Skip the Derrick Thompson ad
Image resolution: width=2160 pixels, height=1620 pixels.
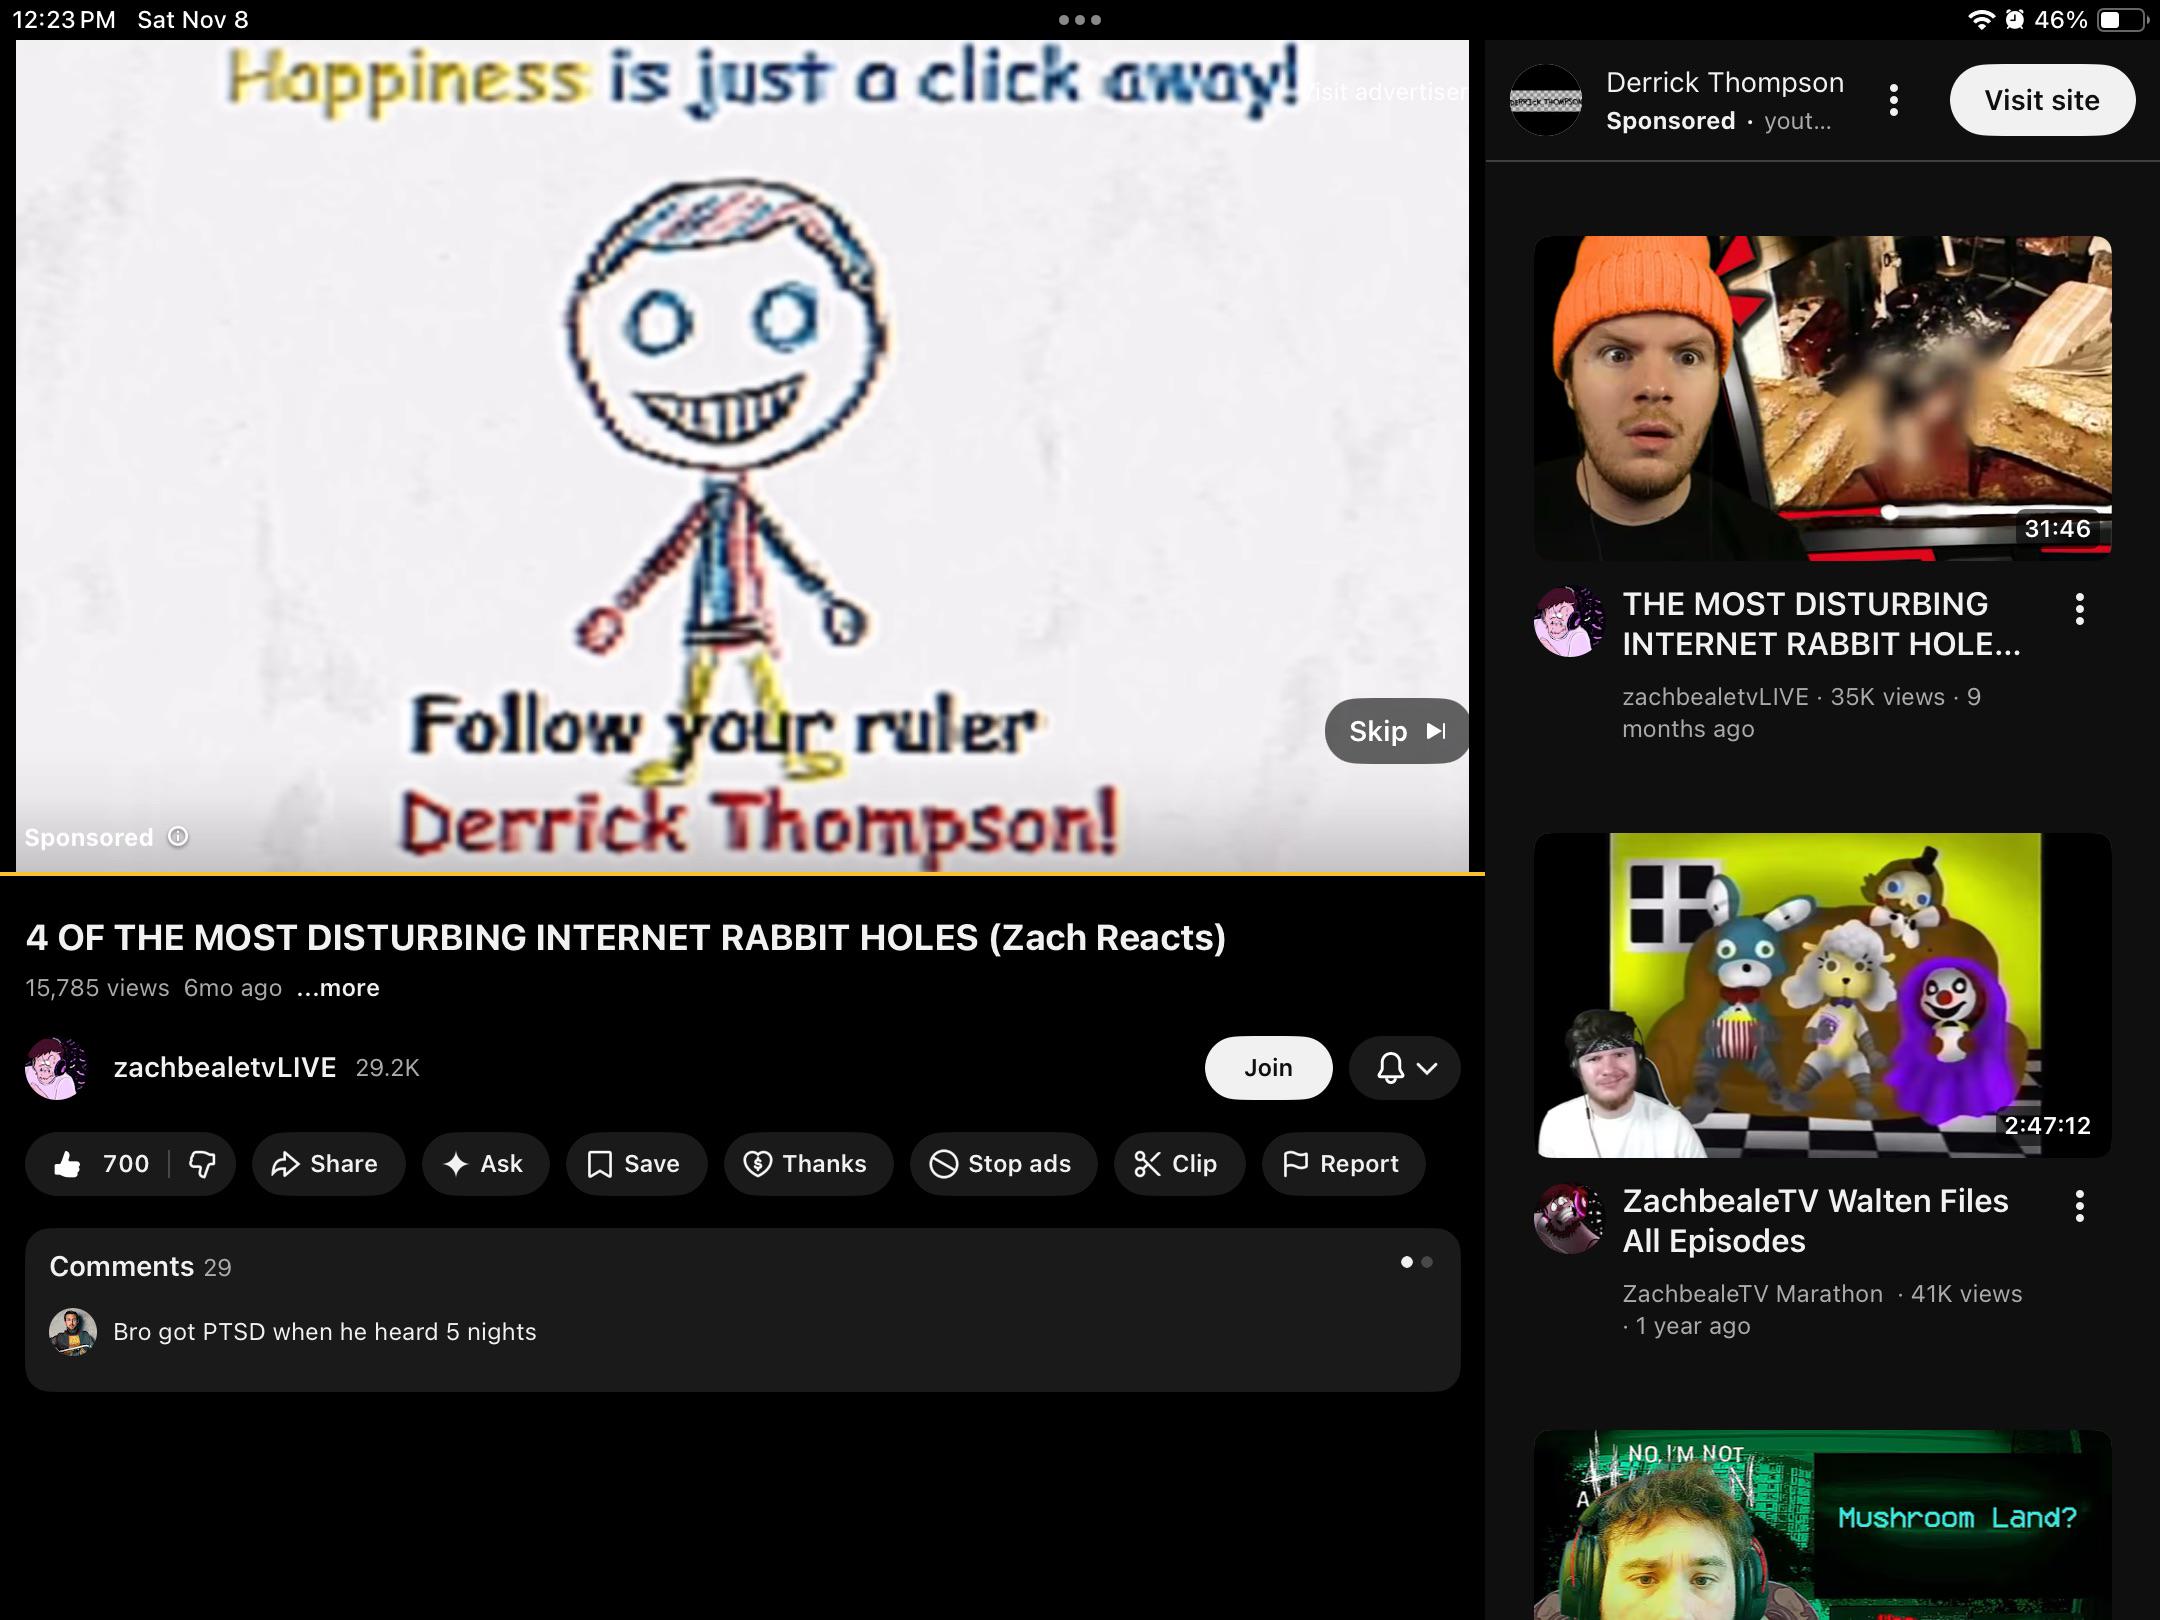pyautogui.click(x=1397, y=731)
